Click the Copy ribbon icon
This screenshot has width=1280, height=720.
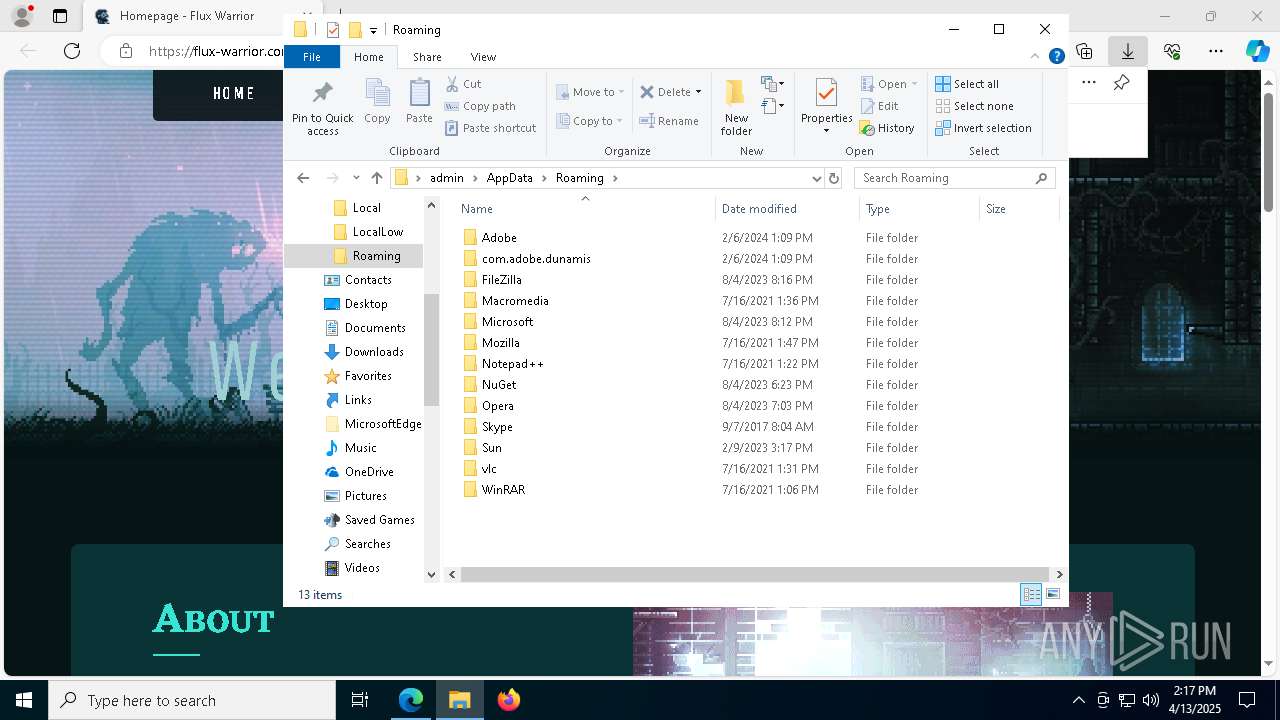(377, 102)
